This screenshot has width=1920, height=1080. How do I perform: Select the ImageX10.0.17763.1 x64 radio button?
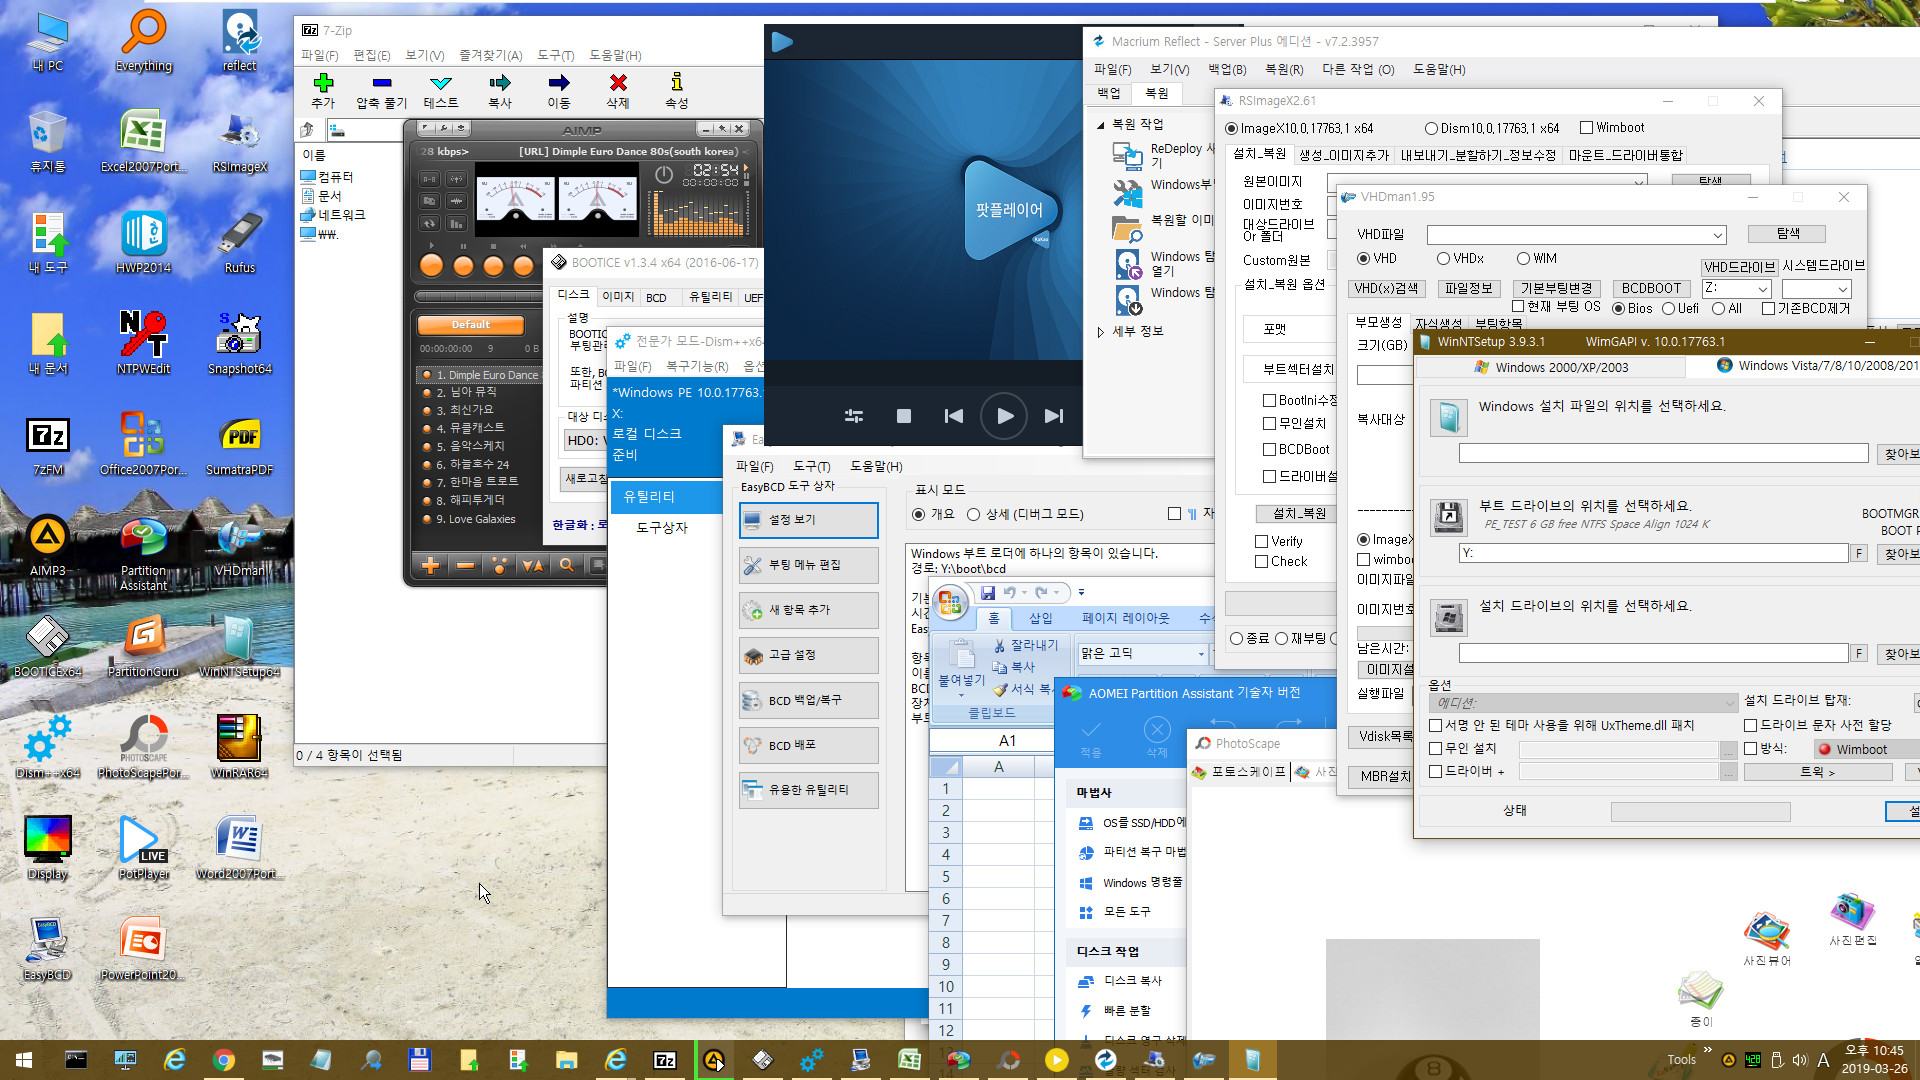pos(1232,129)
